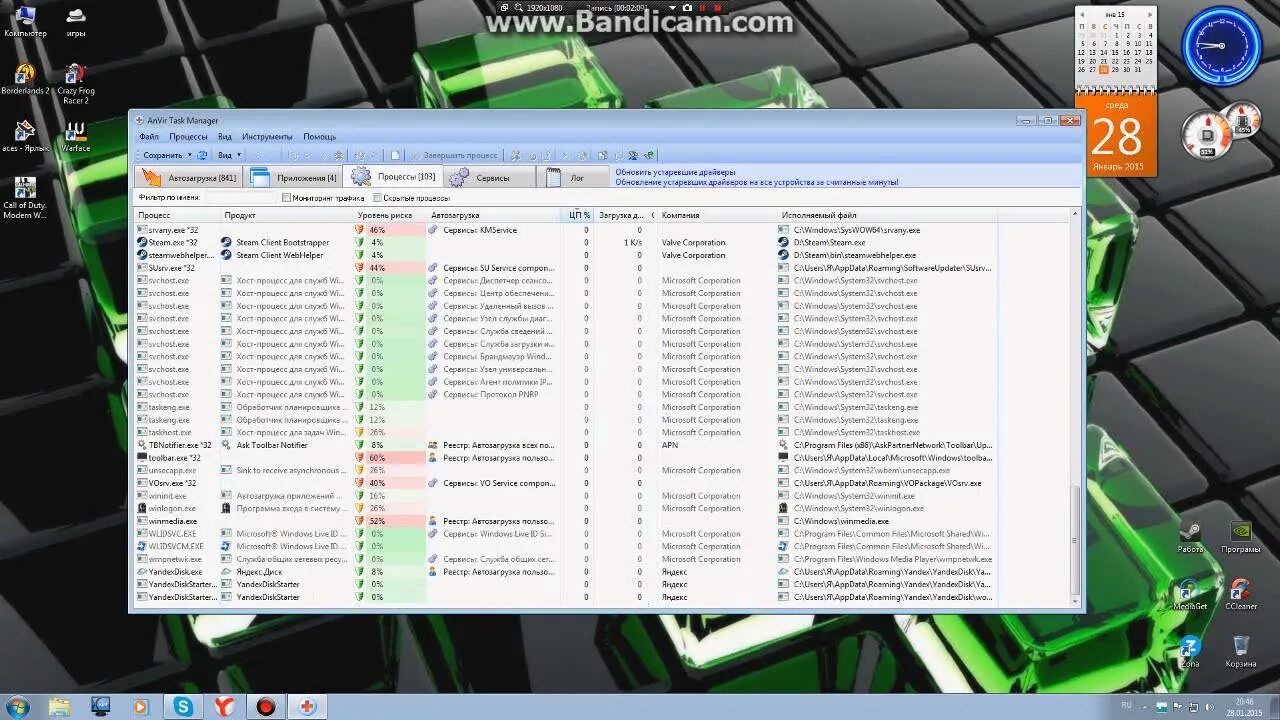The image size is (1280, 720).
Task: Select the toolbar.exe *32 process row
Action: [x=566, y=458]
